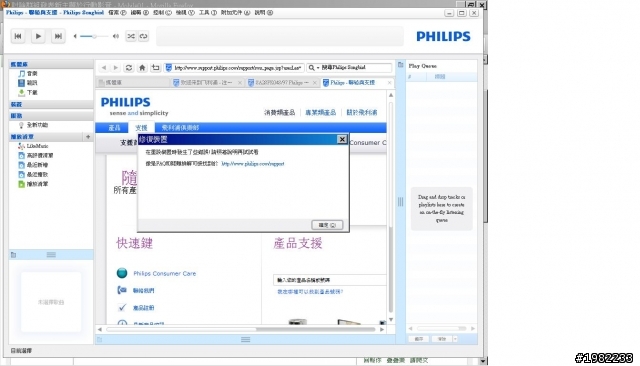Open the third top navigation link

tap(362, 113)
